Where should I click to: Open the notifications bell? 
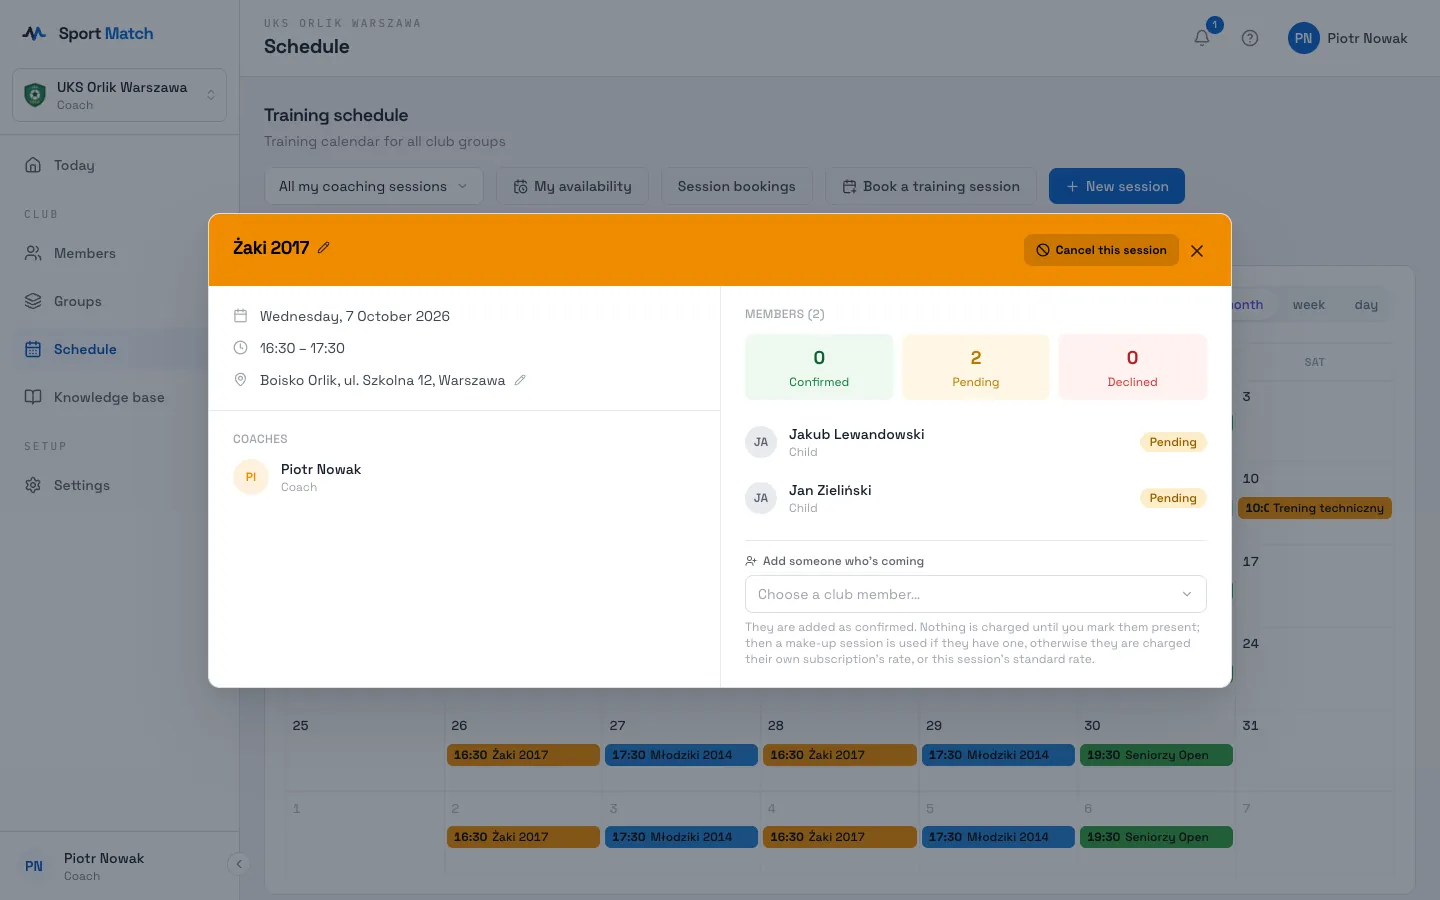[x=1202, y=38]
